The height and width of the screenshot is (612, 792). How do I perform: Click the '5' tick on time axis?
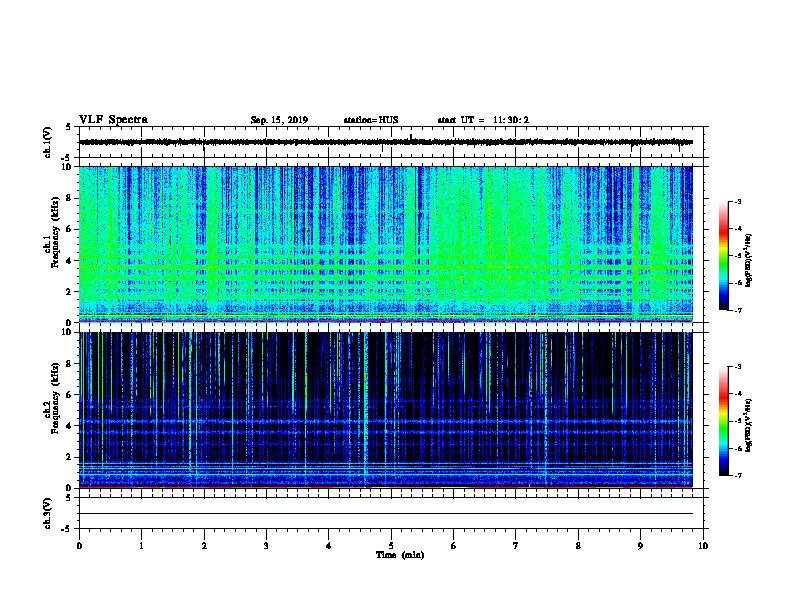coord(391,546)
